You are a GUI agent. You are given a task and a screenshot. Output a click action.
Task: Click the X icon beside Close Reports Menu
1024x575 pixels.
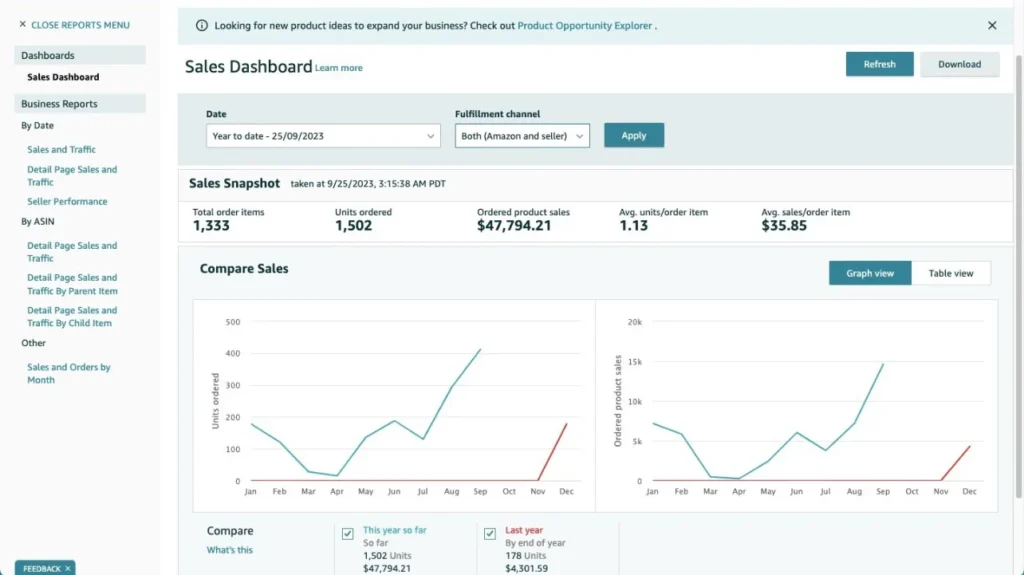tap(23, 25)
